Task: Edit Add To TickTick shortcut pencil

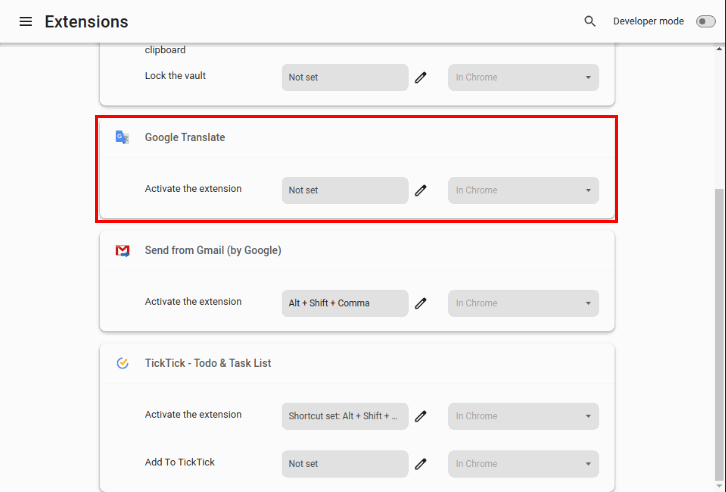Action: pos(421,464)
